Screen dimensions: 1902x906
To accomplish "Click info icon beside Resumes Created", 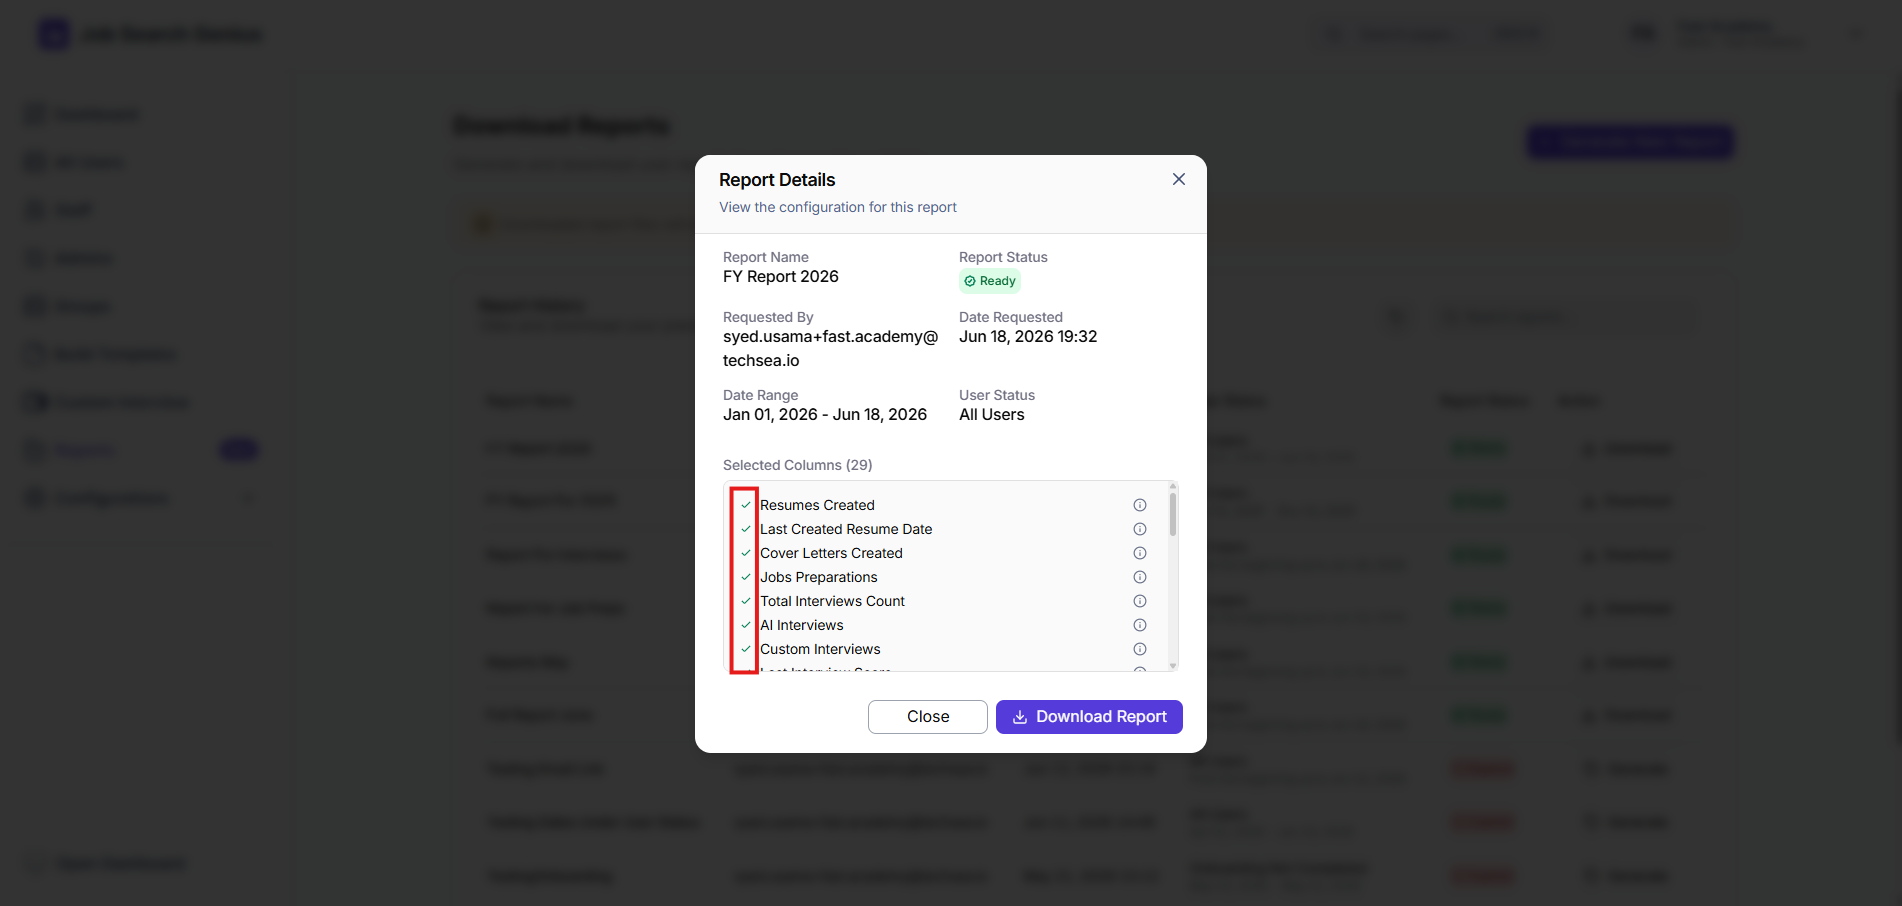I will pos(1140,505).
